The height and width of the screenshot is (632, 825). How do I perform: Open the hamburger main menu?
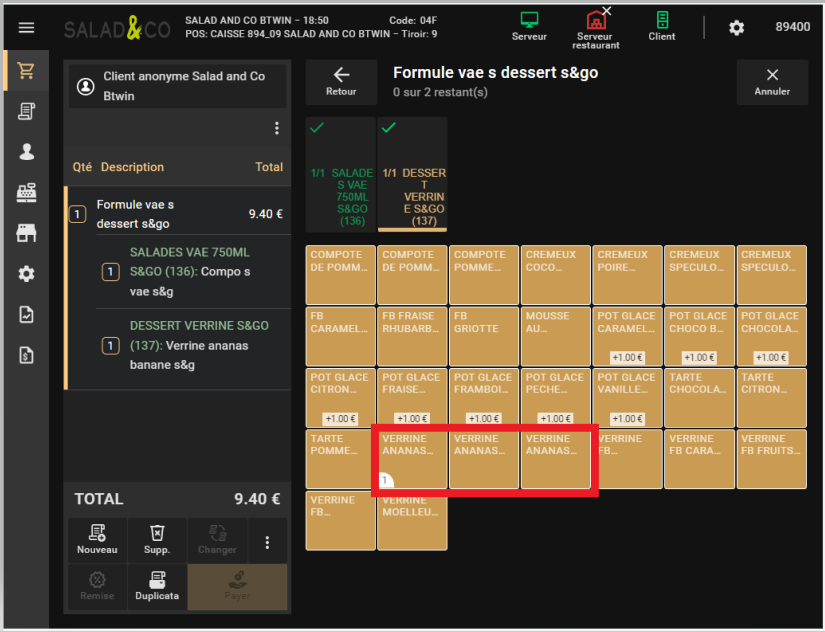click(26, 27)
